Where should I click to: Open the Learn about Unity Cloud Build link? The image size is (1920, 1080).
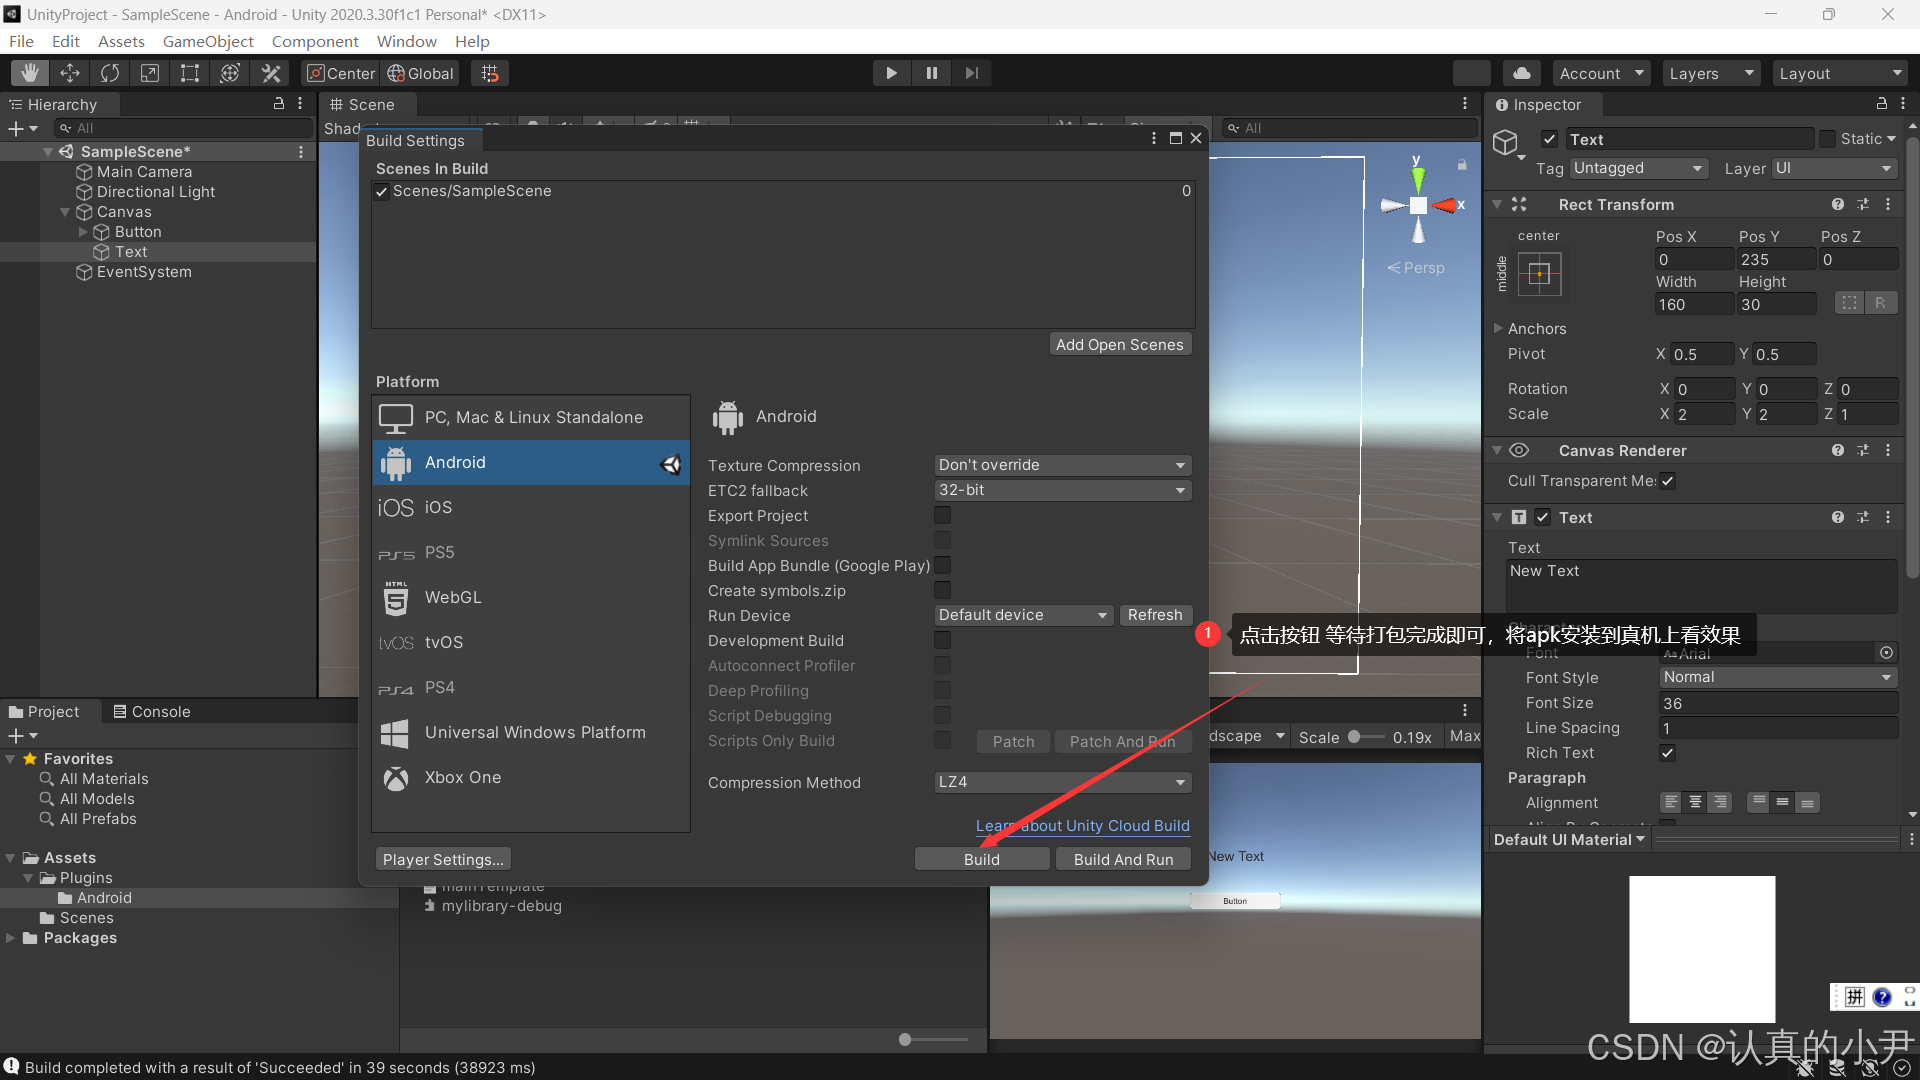1082,825
